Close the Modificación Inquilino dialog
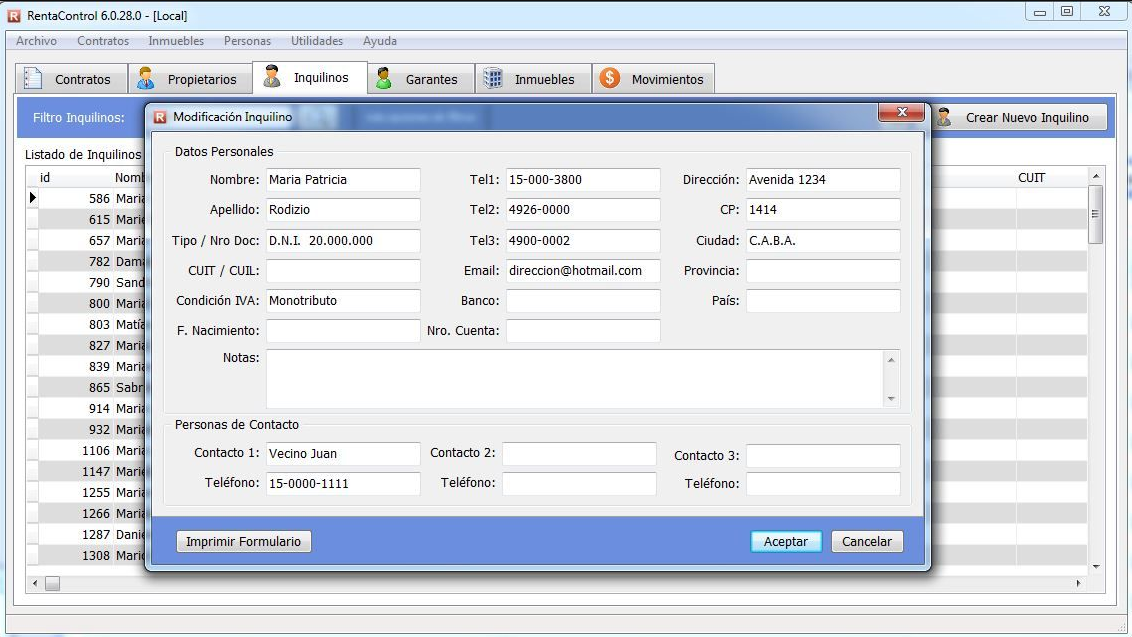Screen dimensions: 1132x637 coord(901,113)
